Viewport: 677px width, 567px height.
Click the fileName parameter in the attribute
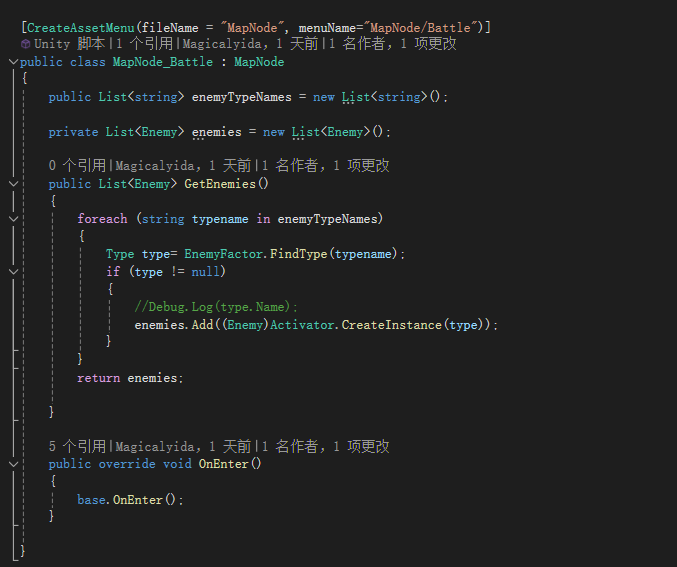point(170,28)
